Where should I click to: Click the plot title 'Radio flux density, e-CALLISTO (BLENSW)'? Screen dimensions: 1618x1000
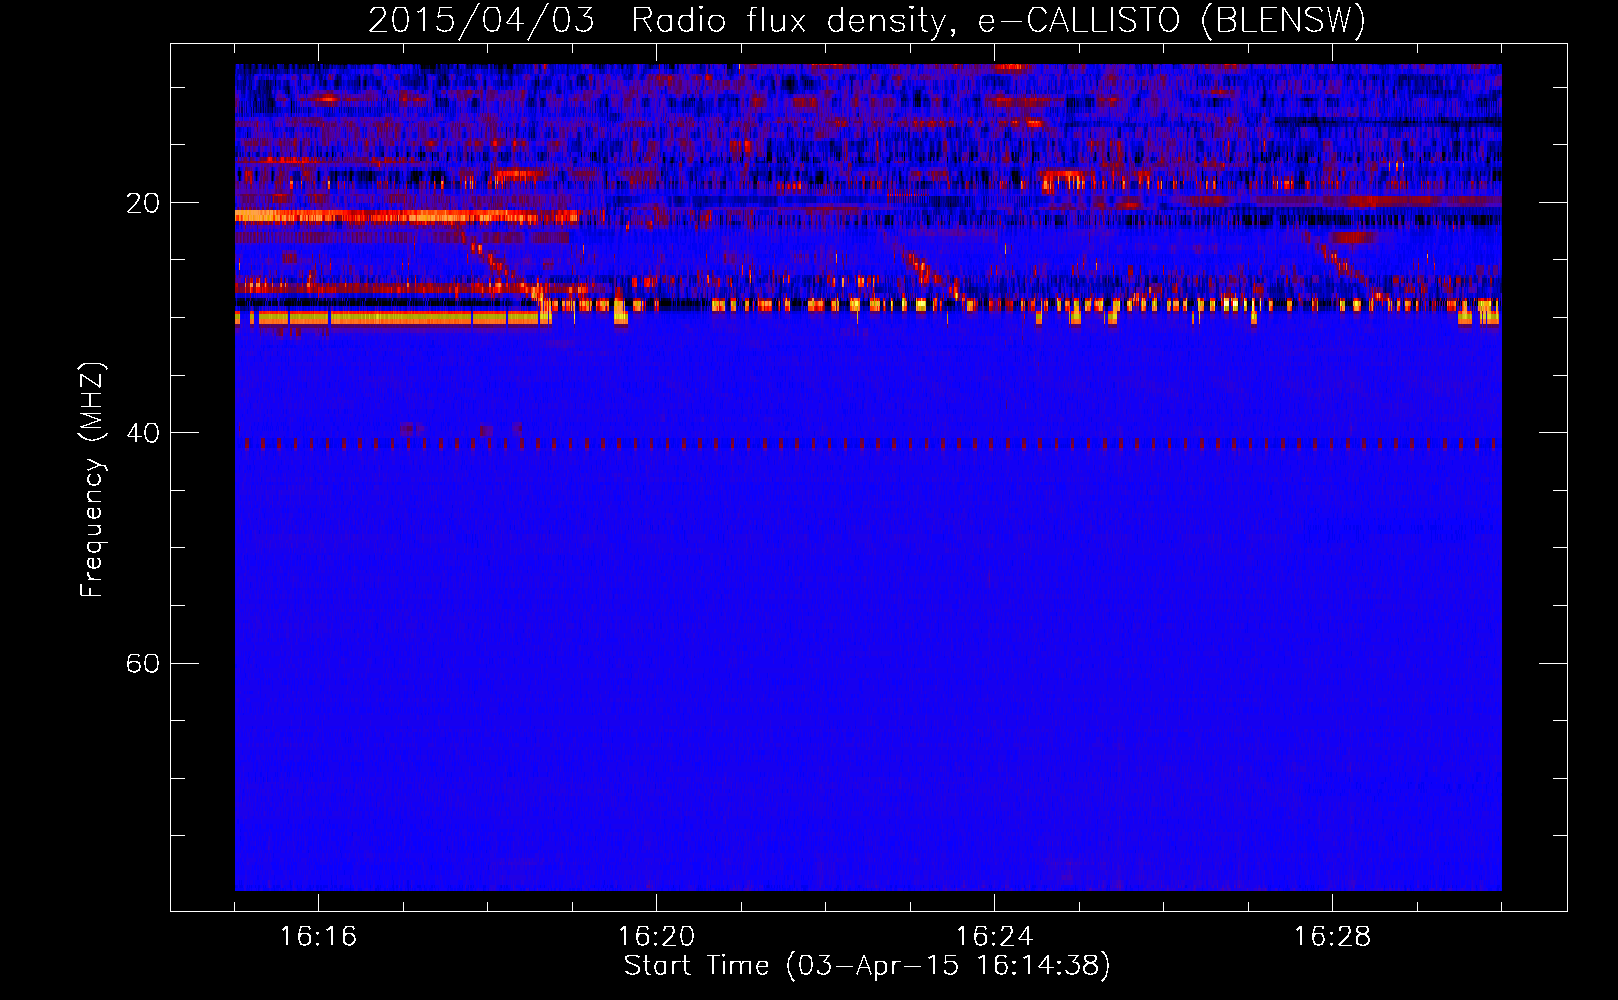[999, 21]
